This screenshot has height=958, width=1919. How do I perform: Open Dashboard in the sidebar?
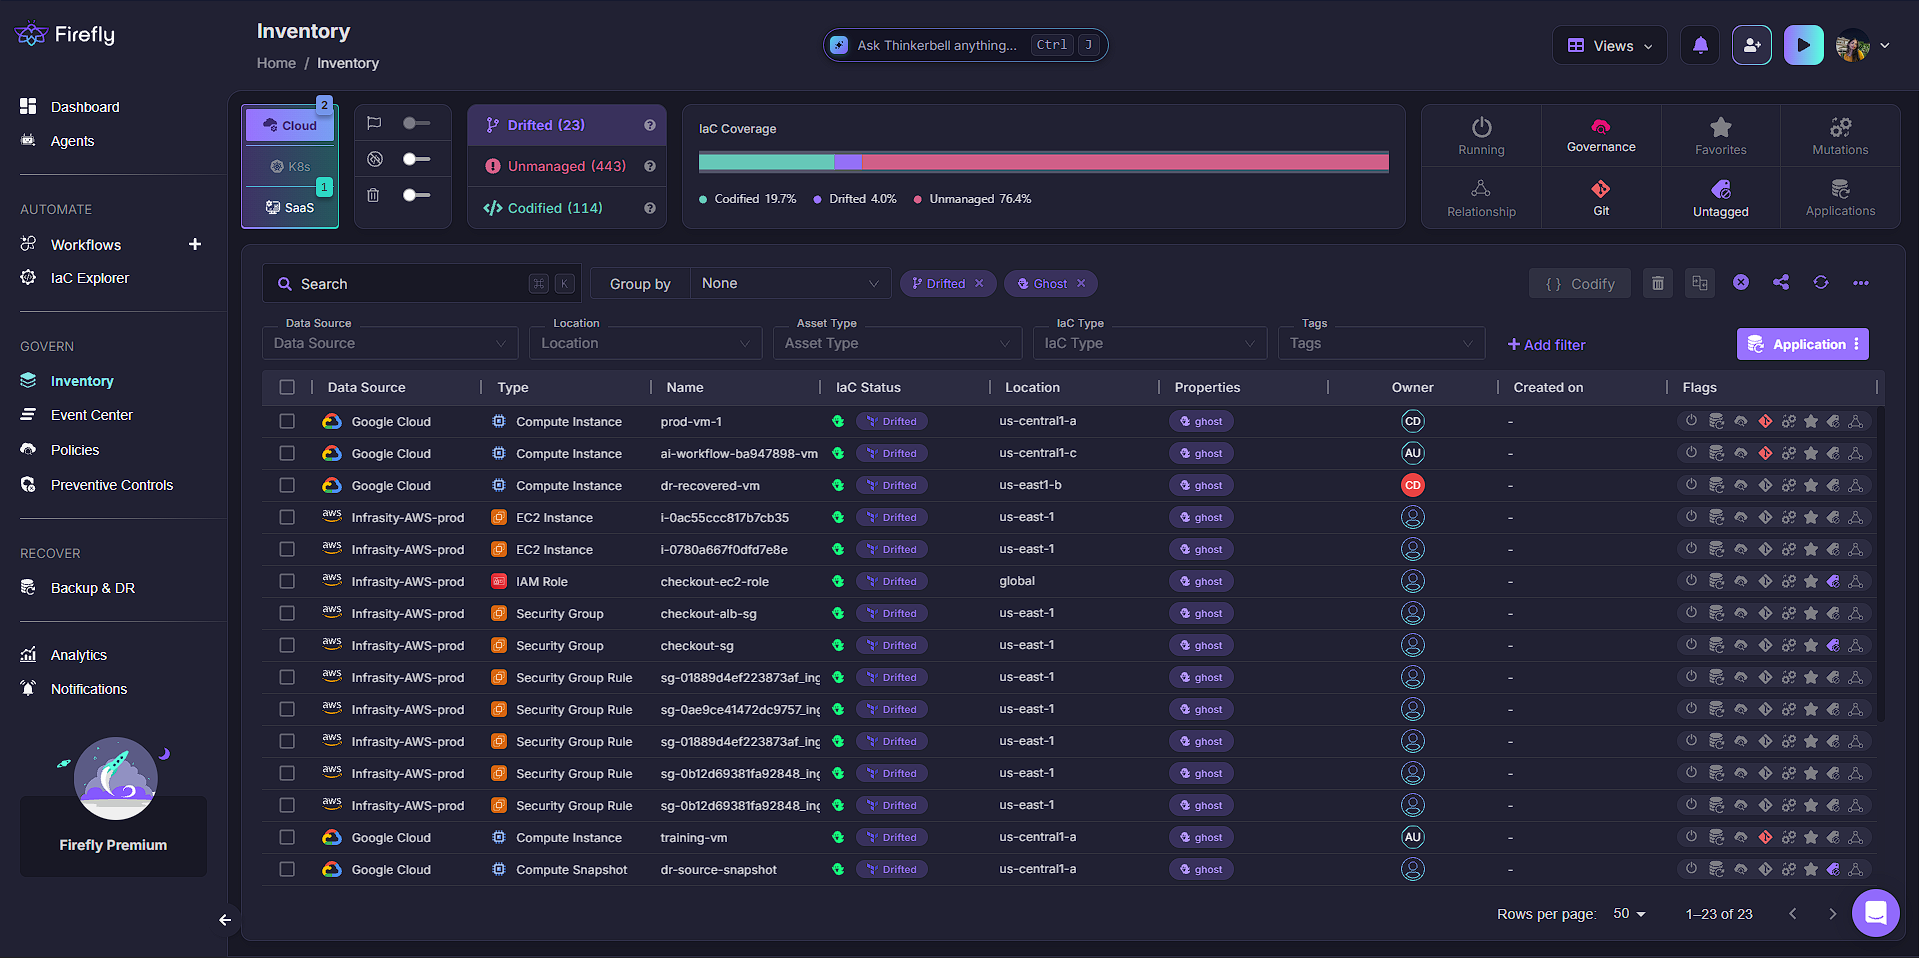[x=85, y=107]
